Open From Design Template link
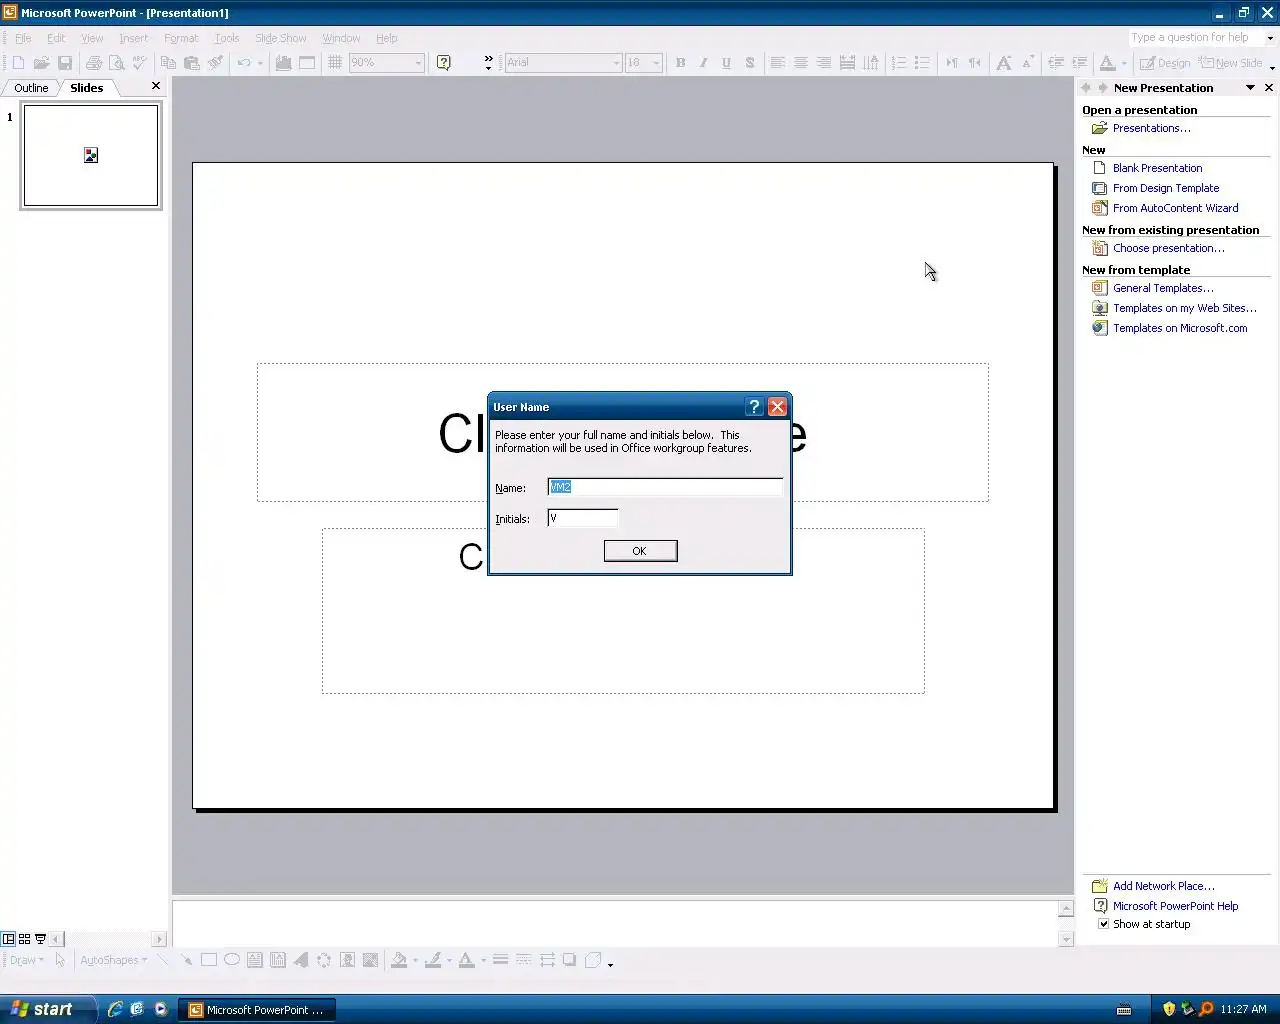 tap(1166, 188)
